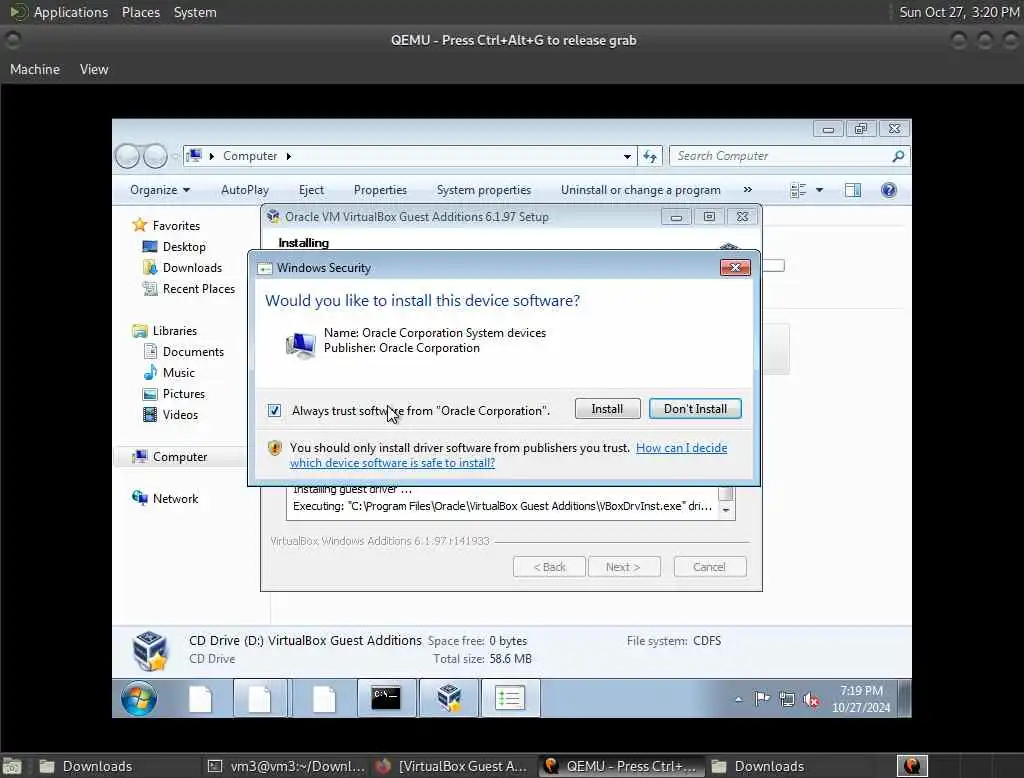Click the Action Center flag tray icon
Screen dimensions: 1024x778
click(761, 699)
